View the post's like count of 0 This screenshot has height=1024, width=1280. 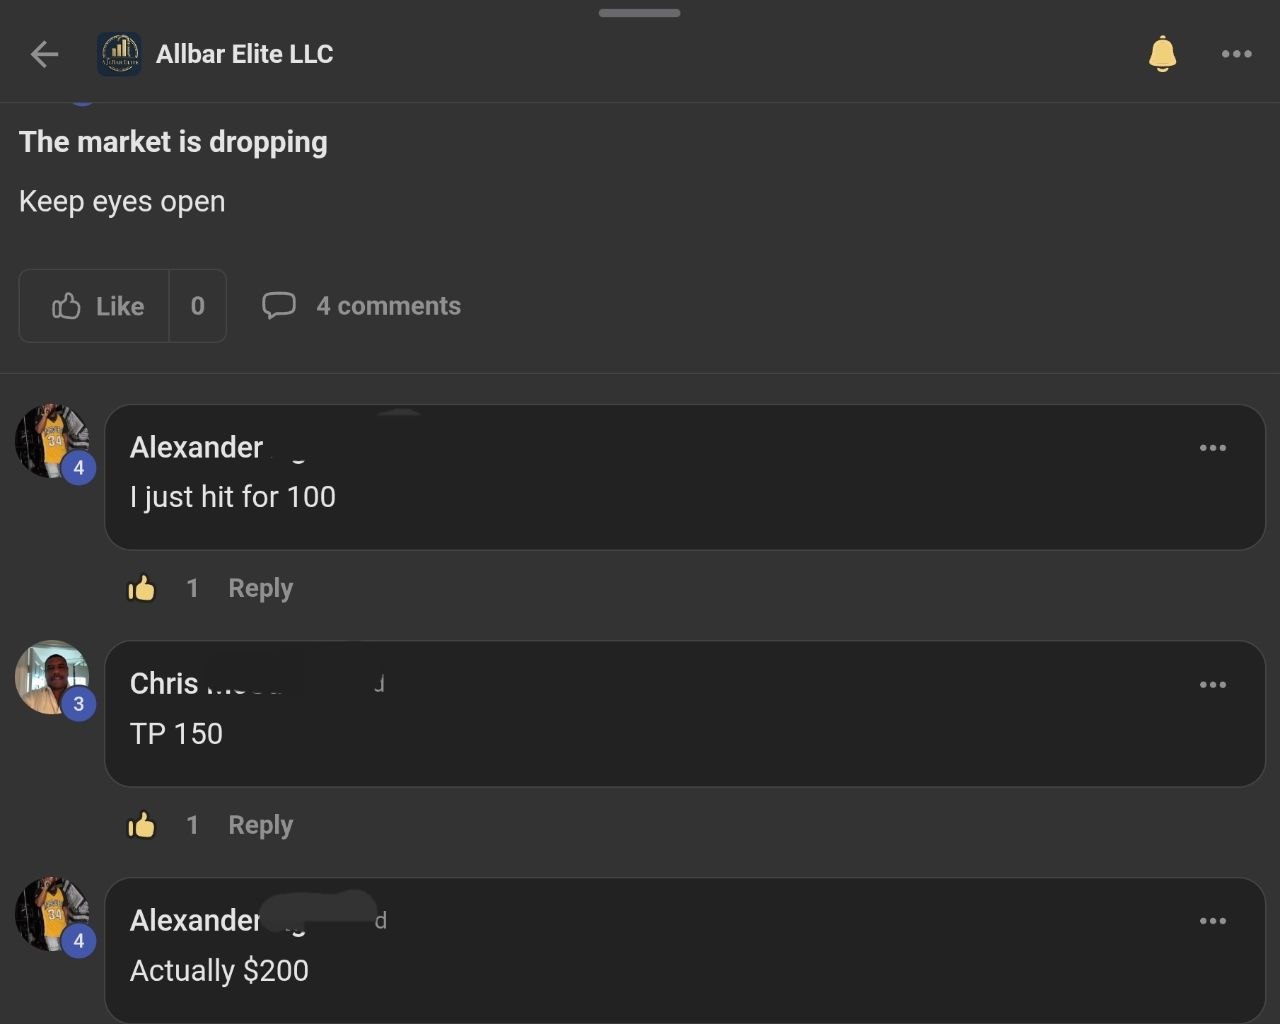pyautogui.click(x=198, y=306)
